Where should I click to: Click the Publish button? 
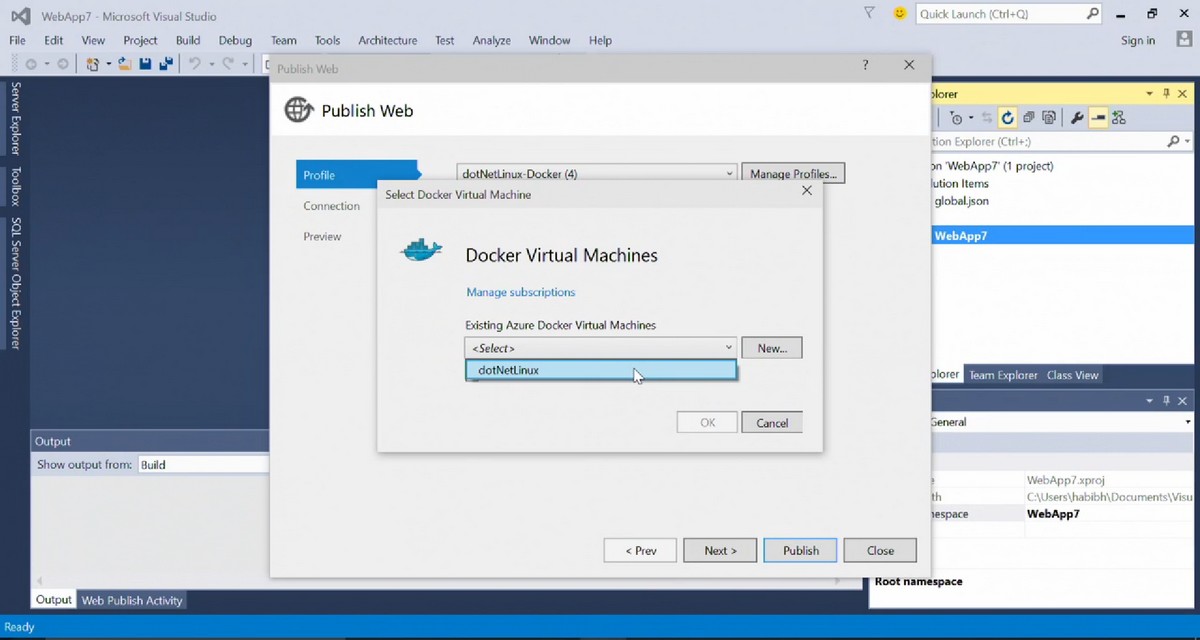(801, 550)
